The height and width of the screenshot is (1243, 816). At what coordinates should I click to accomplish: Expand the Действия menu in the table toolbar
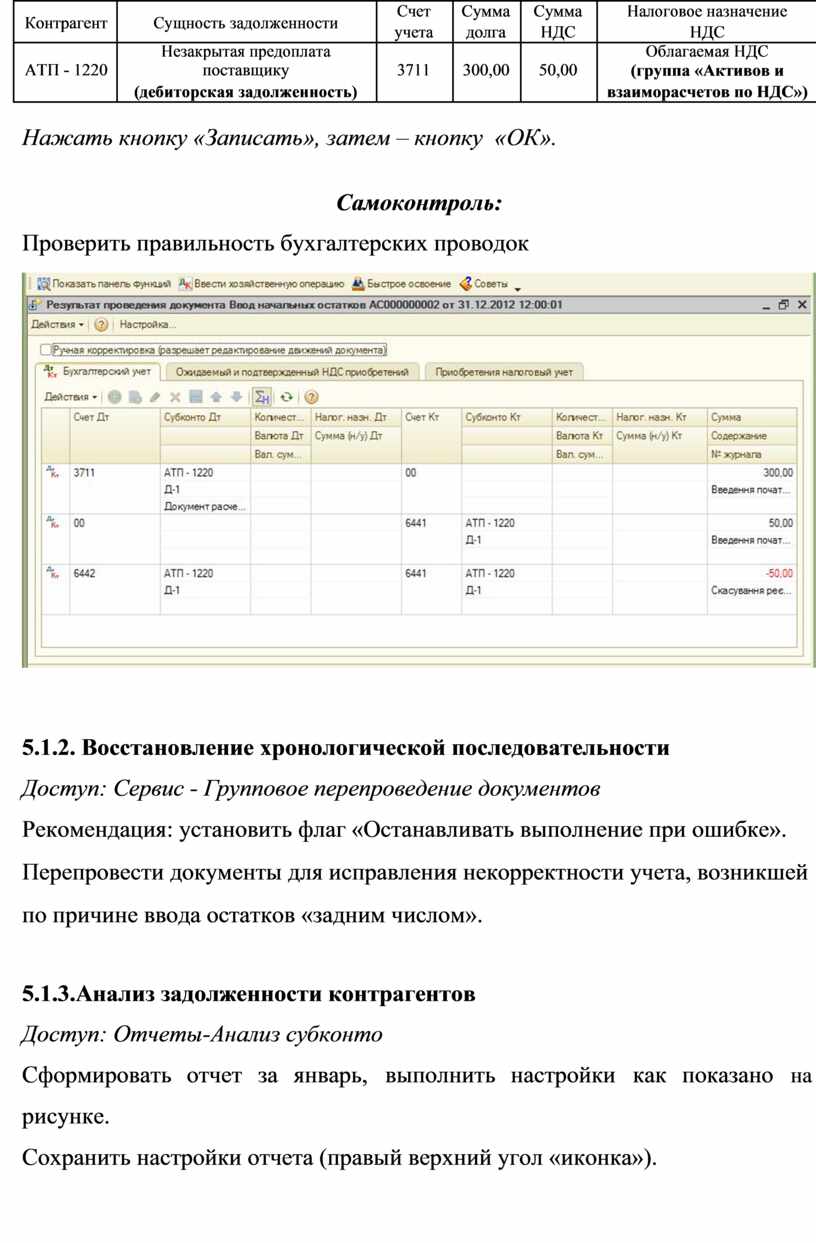point(70,397)
